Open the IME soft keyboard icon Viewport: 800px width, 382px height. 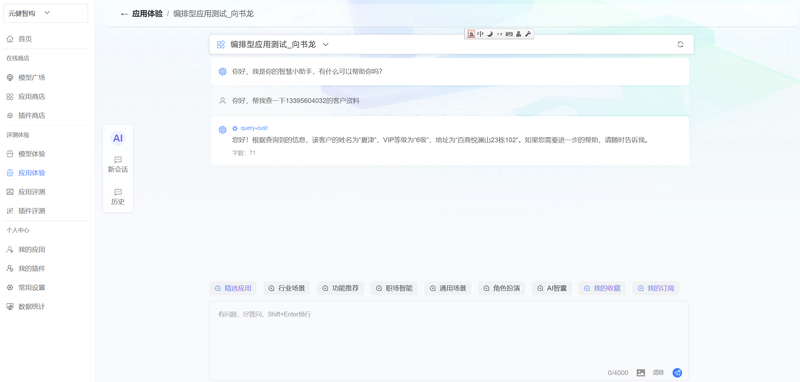coord(509,34)
